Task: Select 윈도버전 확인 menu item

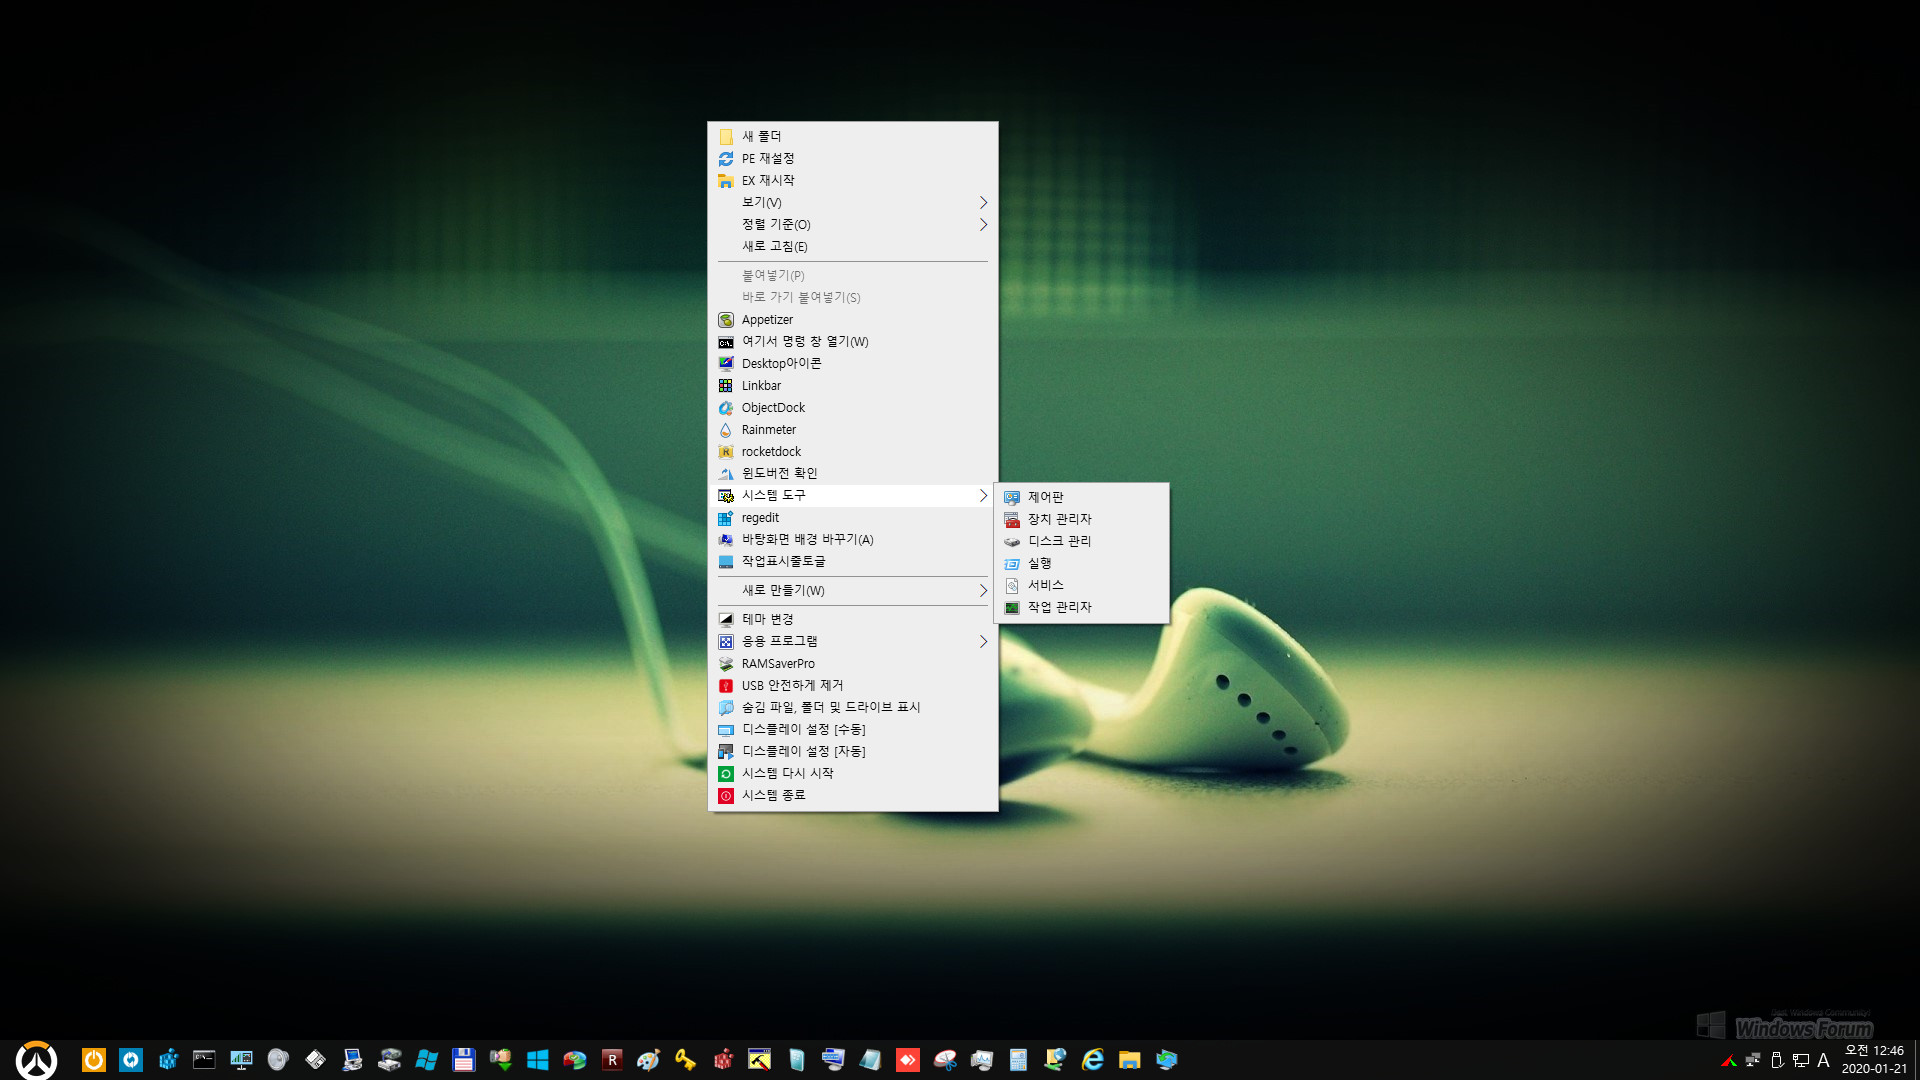Action: tap(852, 474)
